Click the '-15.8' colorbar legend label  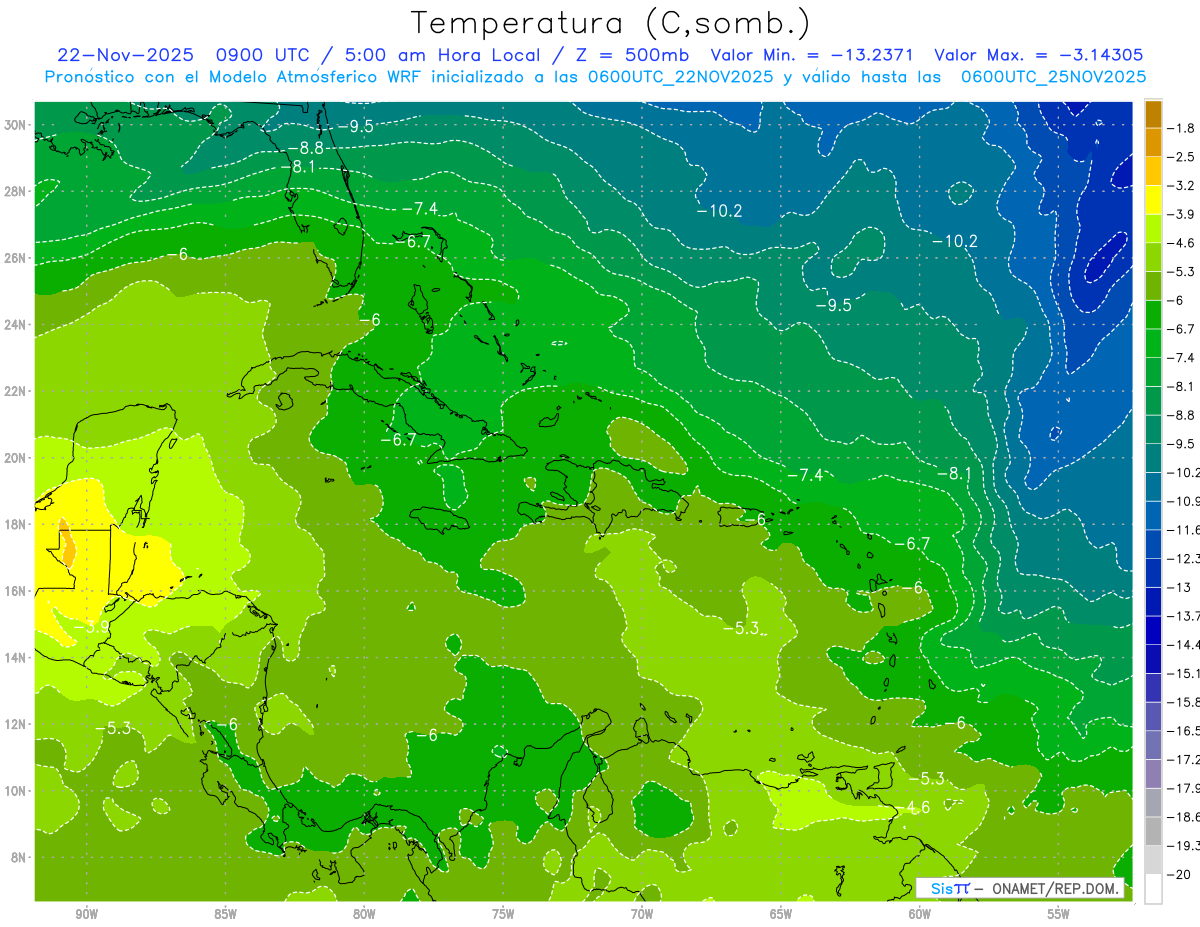1183,702
